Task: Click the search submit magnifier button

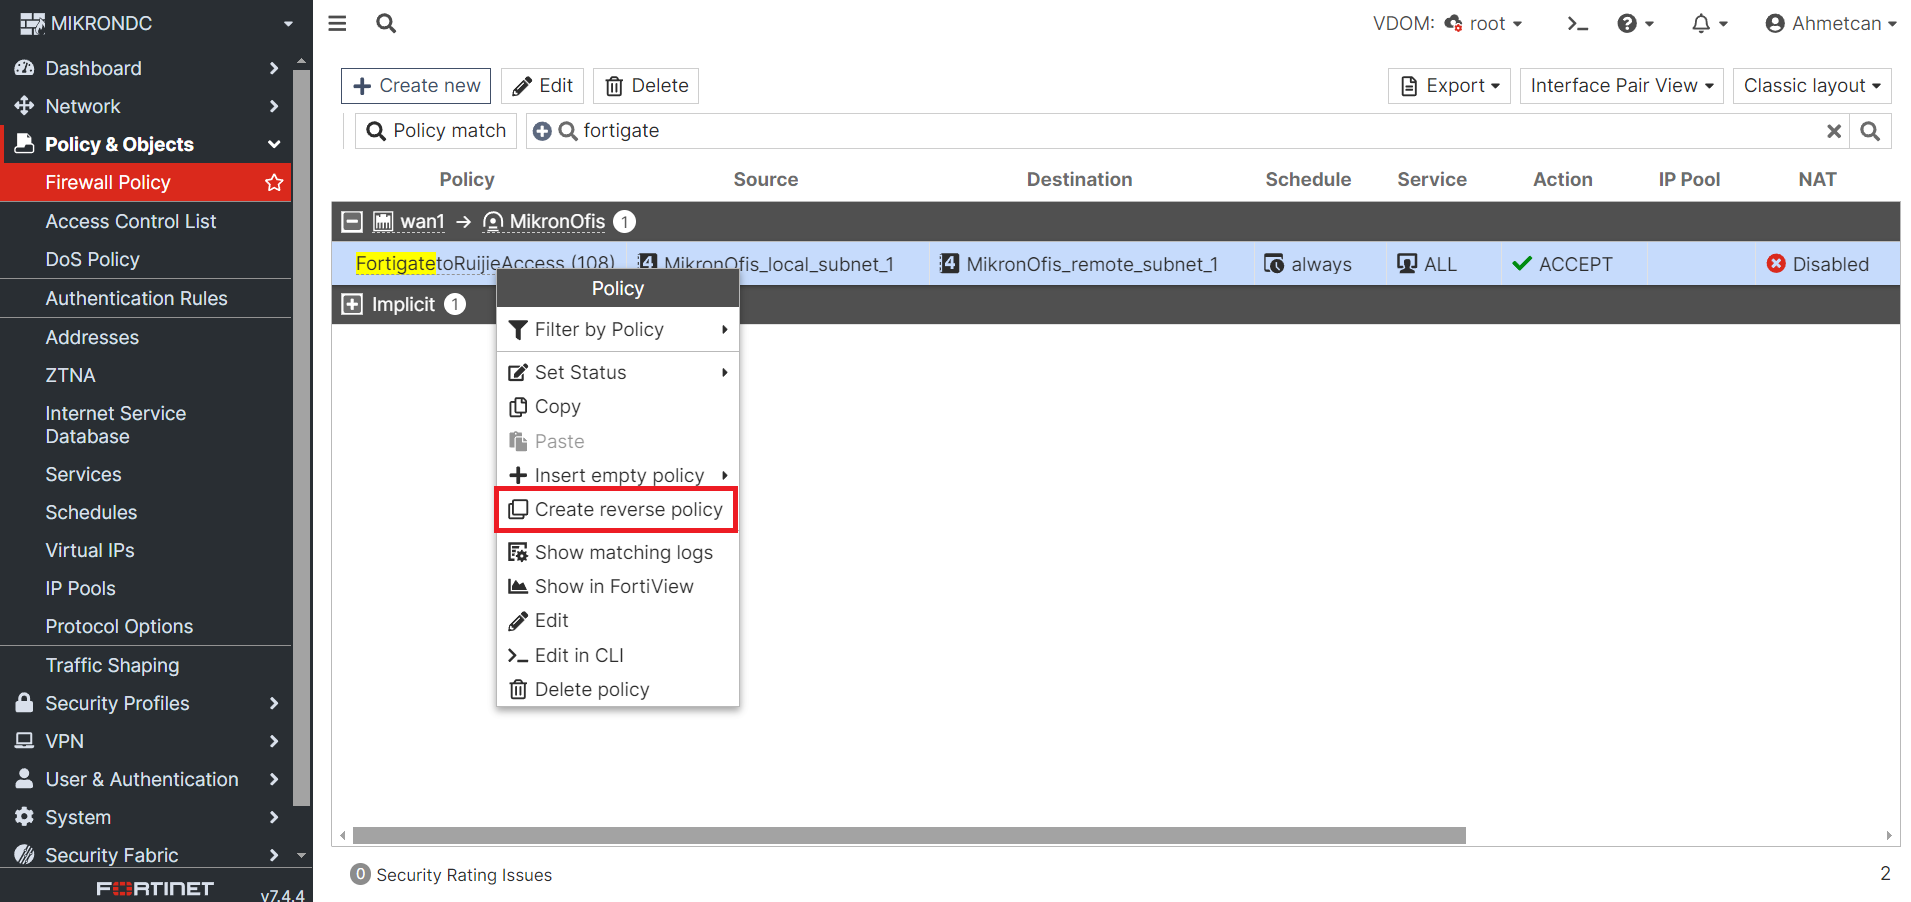Action: pyautogui.click(x=1870, y=131)
